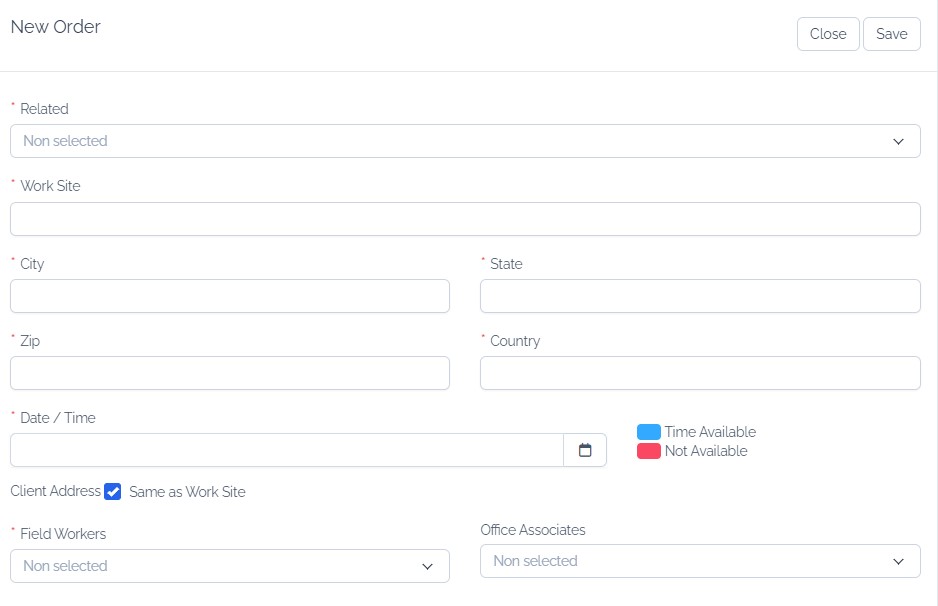Click the Same as Work Site label
Image resolution: width=938 pixels, height=606 pixels.
(x=187, y=492)
